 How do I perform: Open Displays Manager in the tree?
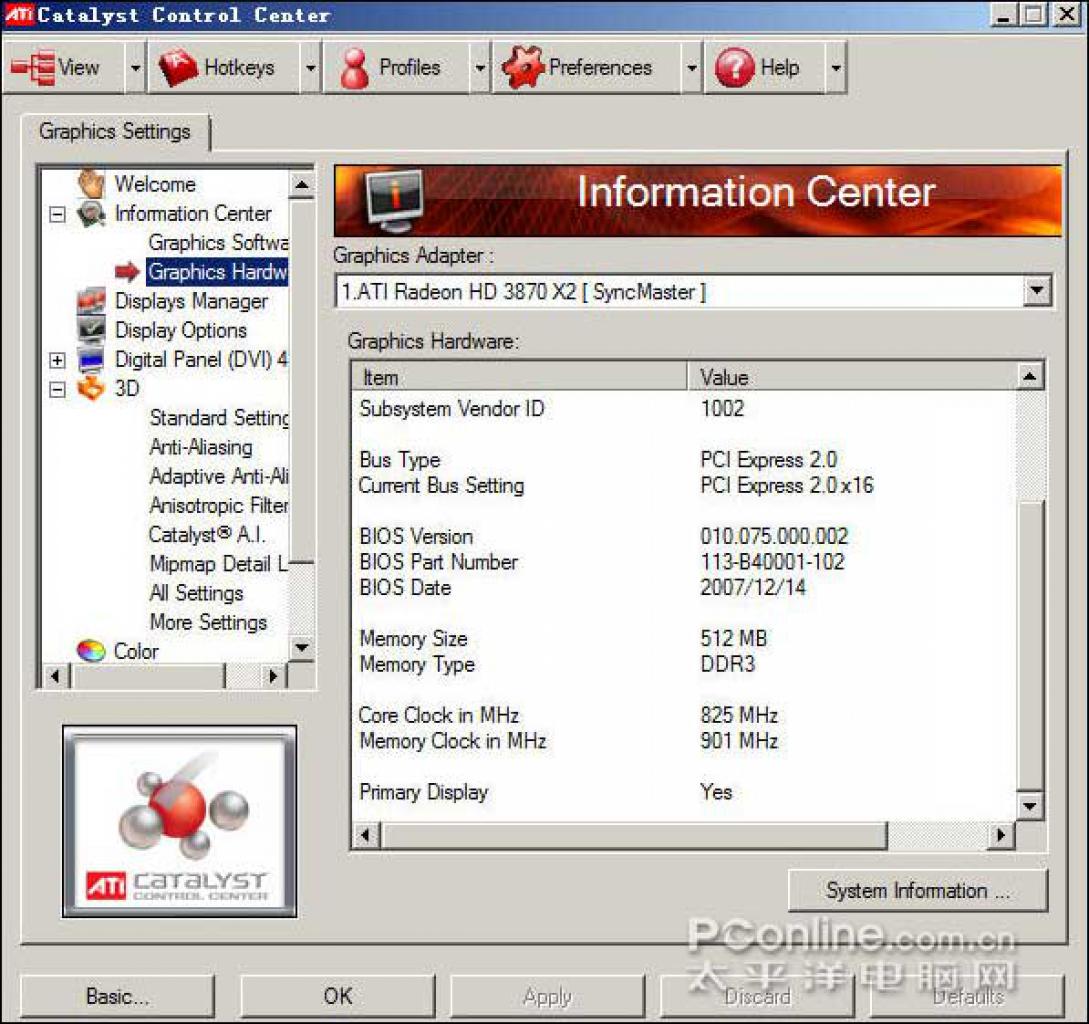[x=191, y=301]
